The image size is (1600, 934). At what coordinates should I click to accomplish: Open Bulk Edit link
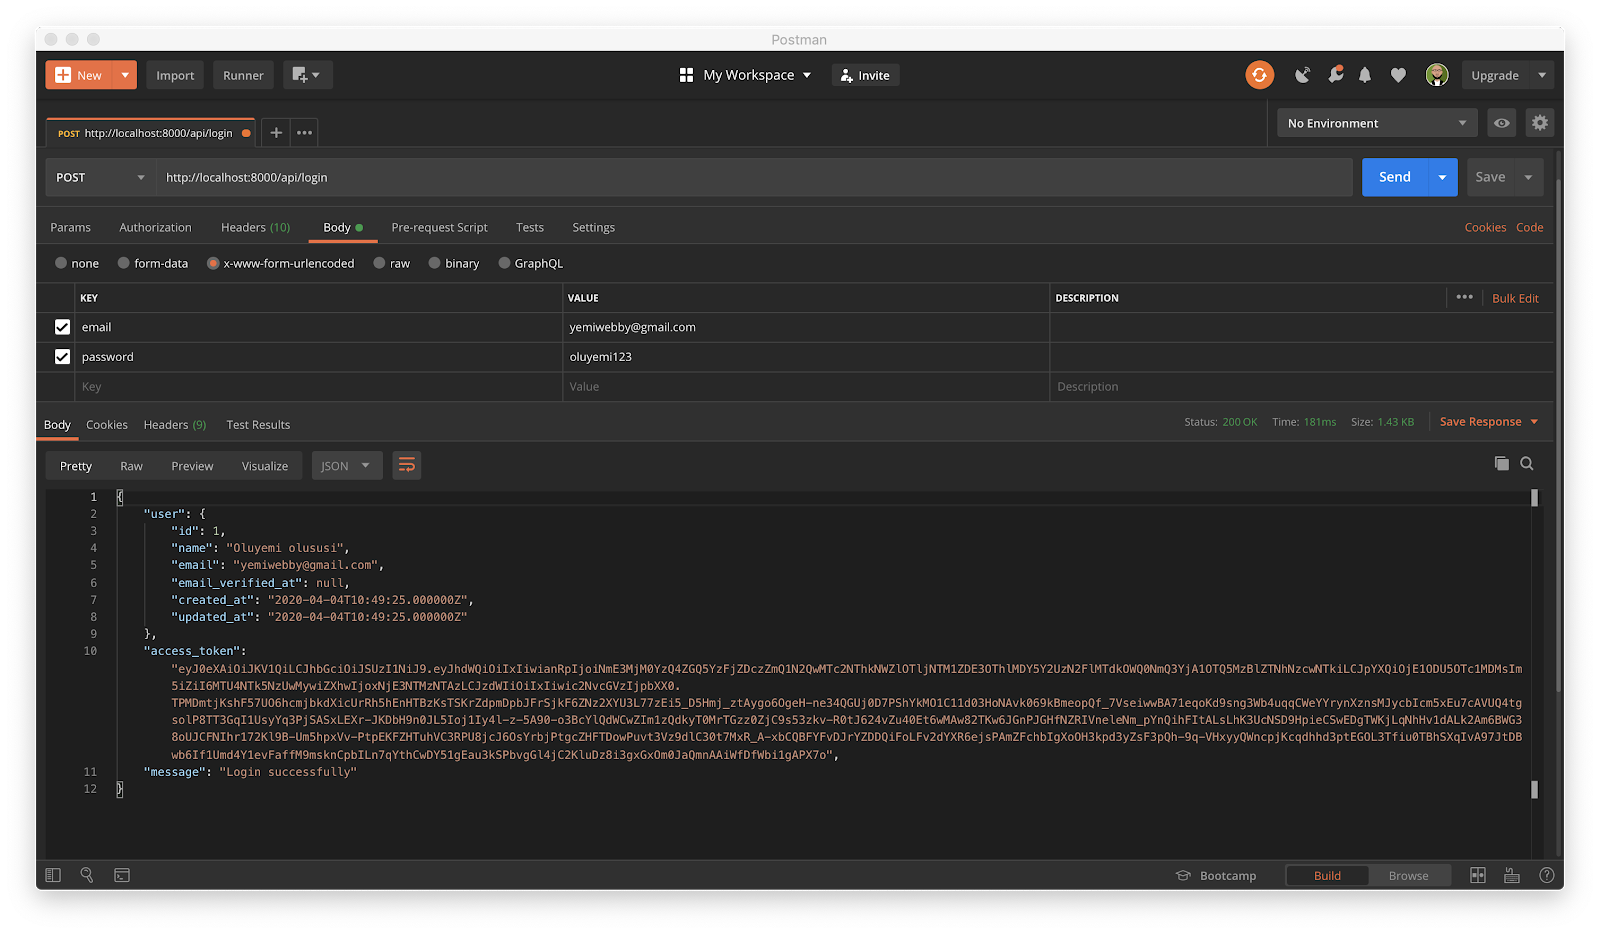1515,298
